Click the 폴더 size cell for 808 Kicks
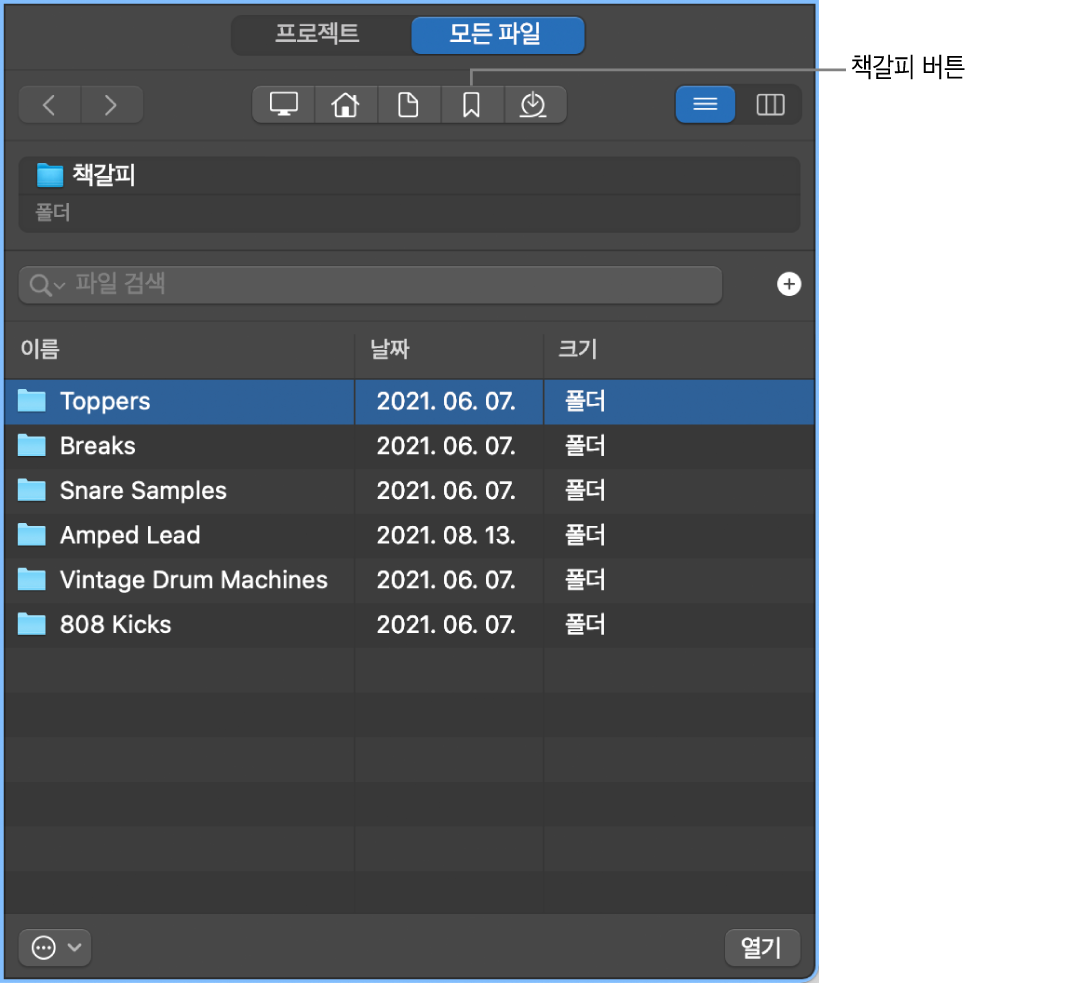The width and height of the screenshot is (1085, 984). pyautogui.click(x=585, y=624)
